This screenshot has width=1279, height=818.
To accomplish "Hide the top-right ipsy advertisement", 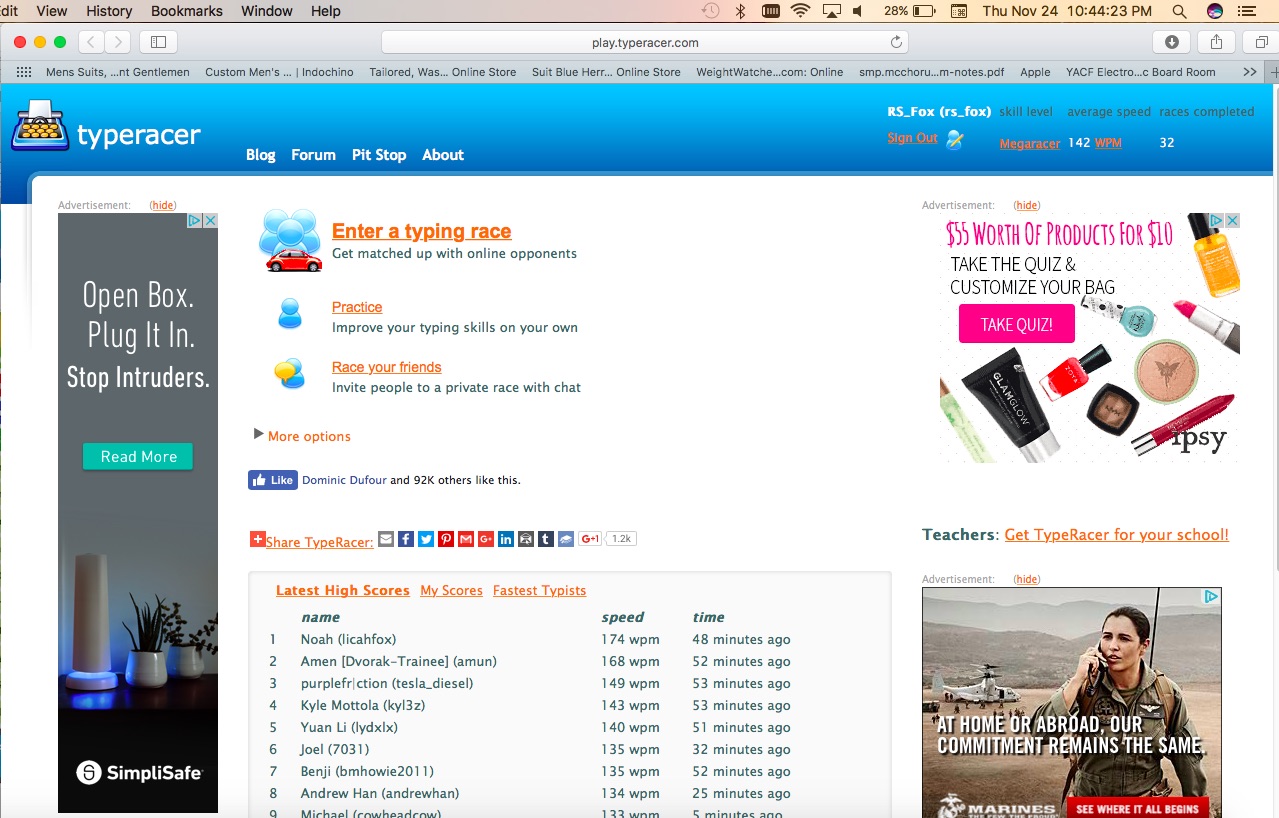I will click(1027, 205).
